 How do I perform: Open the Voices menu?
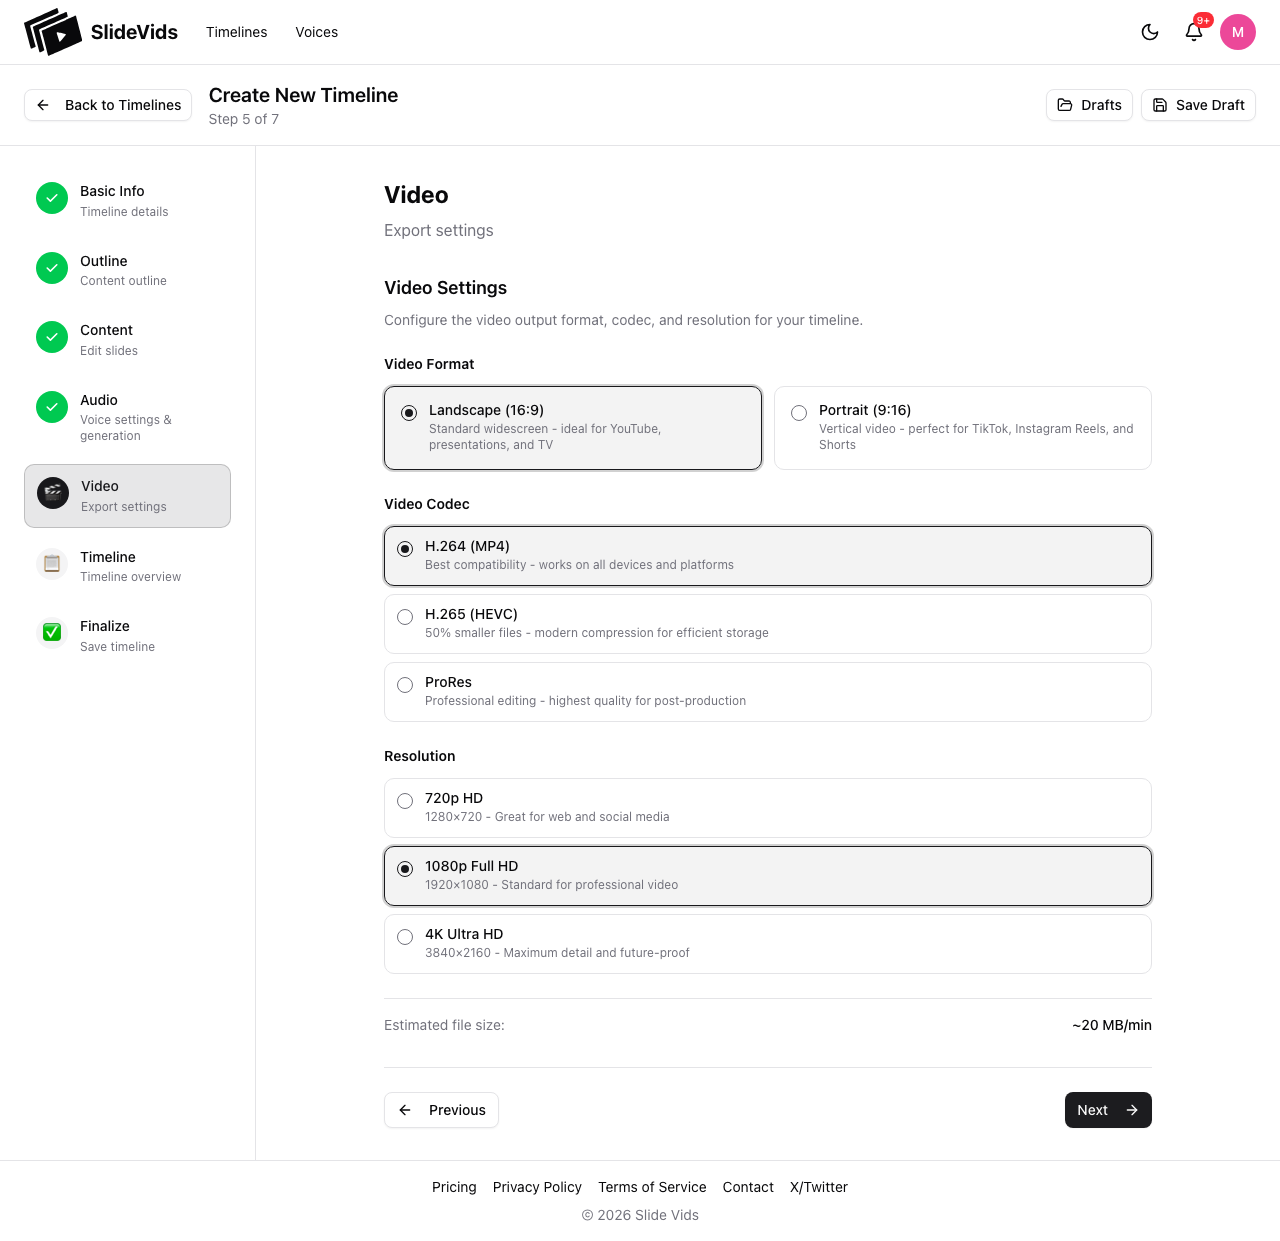(x=316, y=32)
